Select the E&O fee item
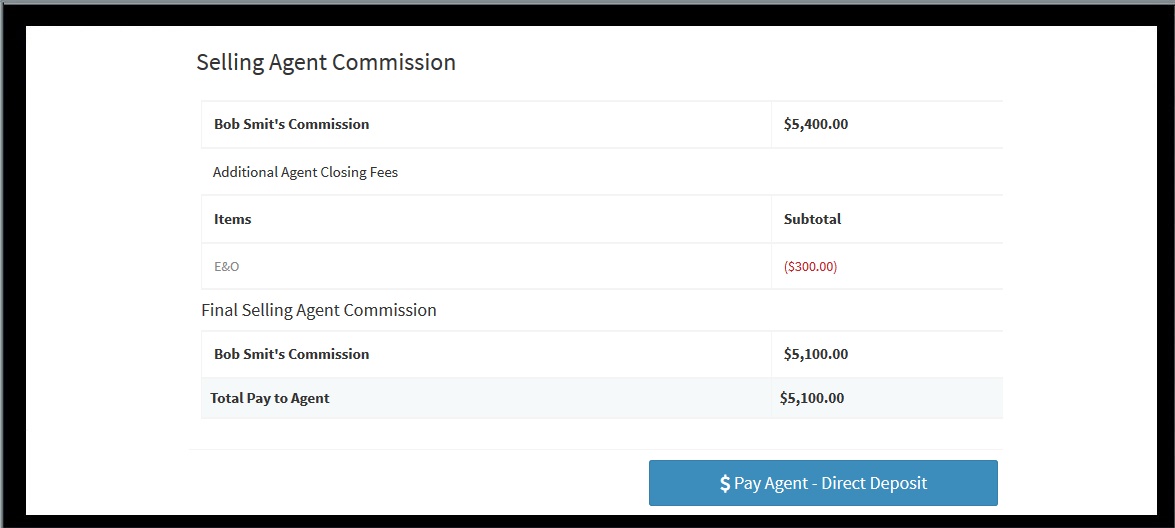This screenshot has height=528, width=1175. coord(227,267)
